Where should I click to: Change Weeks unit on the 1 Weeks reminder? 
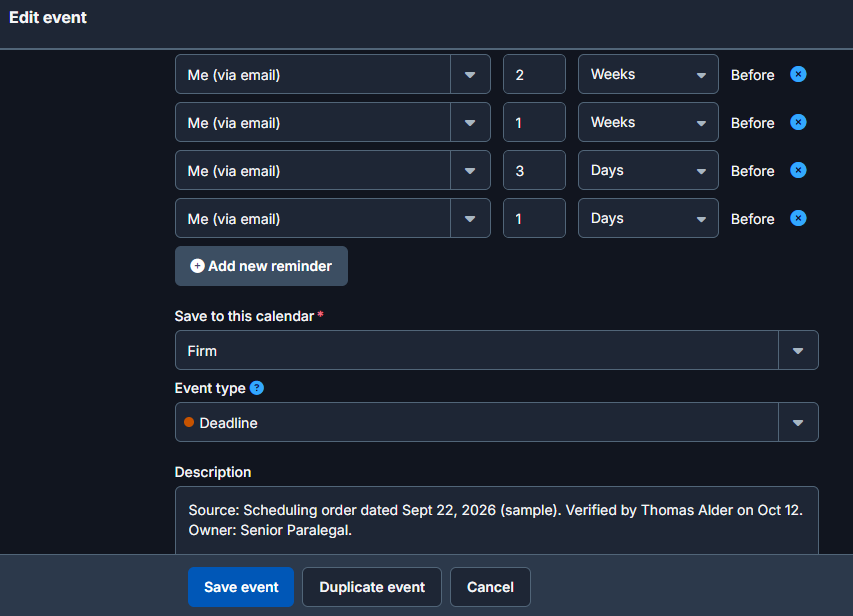point(648,122)
